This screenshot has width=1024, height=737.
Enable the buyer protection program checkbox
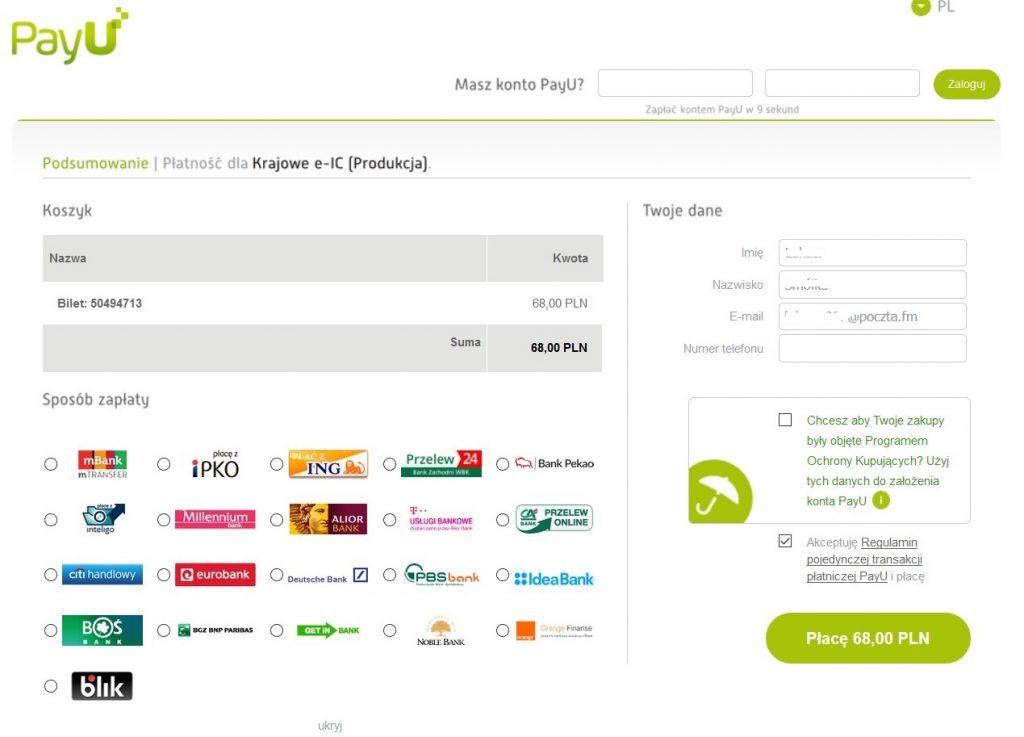pyautogui.click(x=785, y=420)
